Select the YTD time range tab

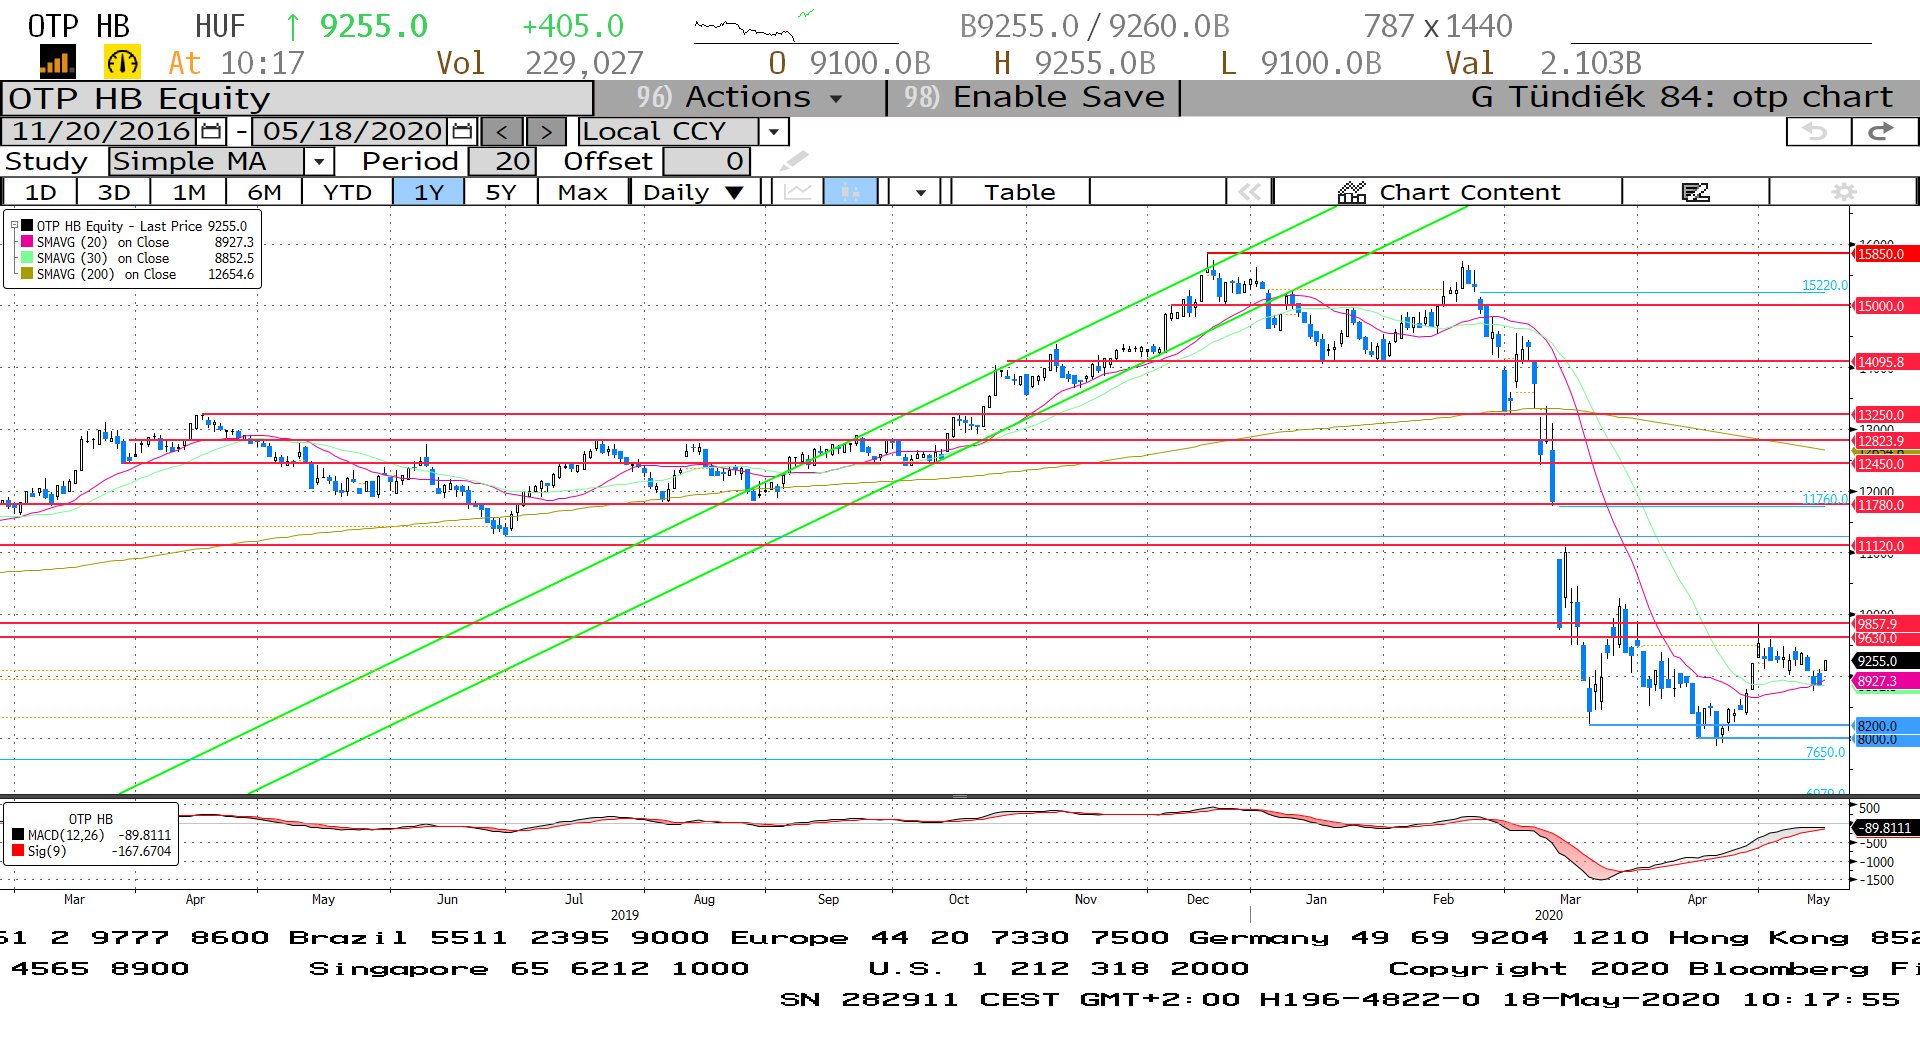(x=348, y=192)
